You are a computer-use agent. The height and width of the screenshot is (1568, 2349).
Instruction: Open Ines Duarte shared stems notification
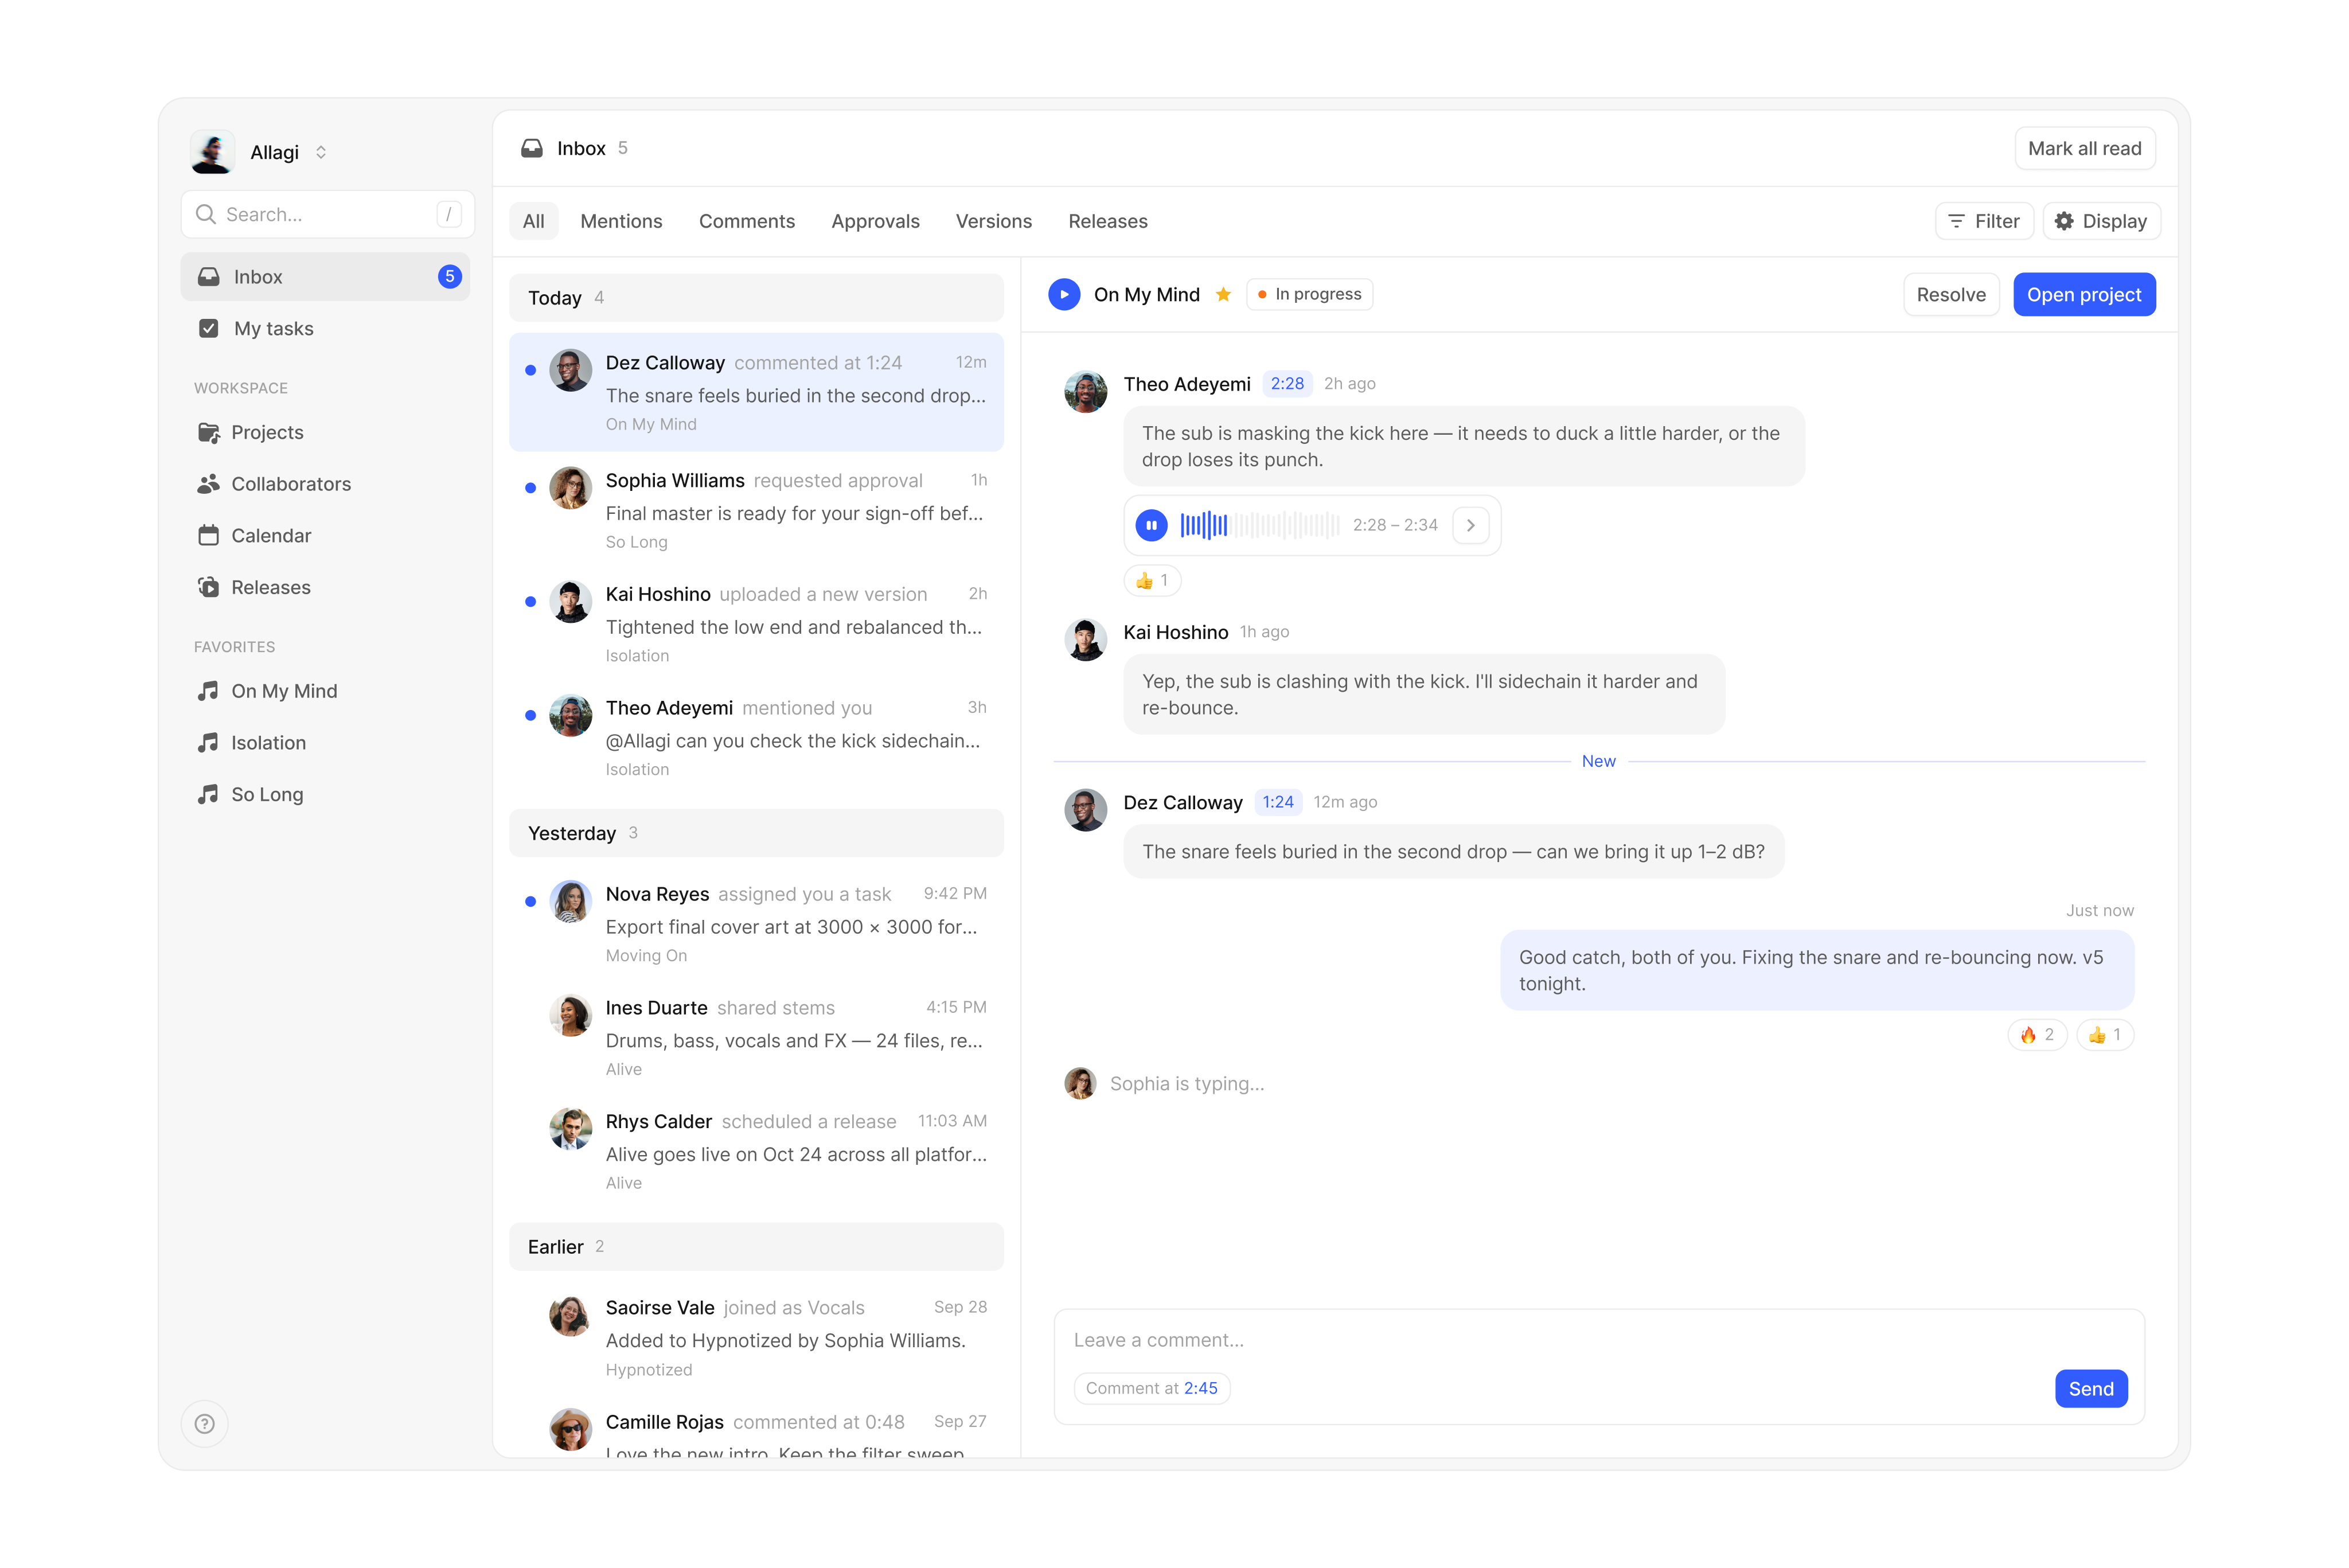click(x=756, y=1038)
